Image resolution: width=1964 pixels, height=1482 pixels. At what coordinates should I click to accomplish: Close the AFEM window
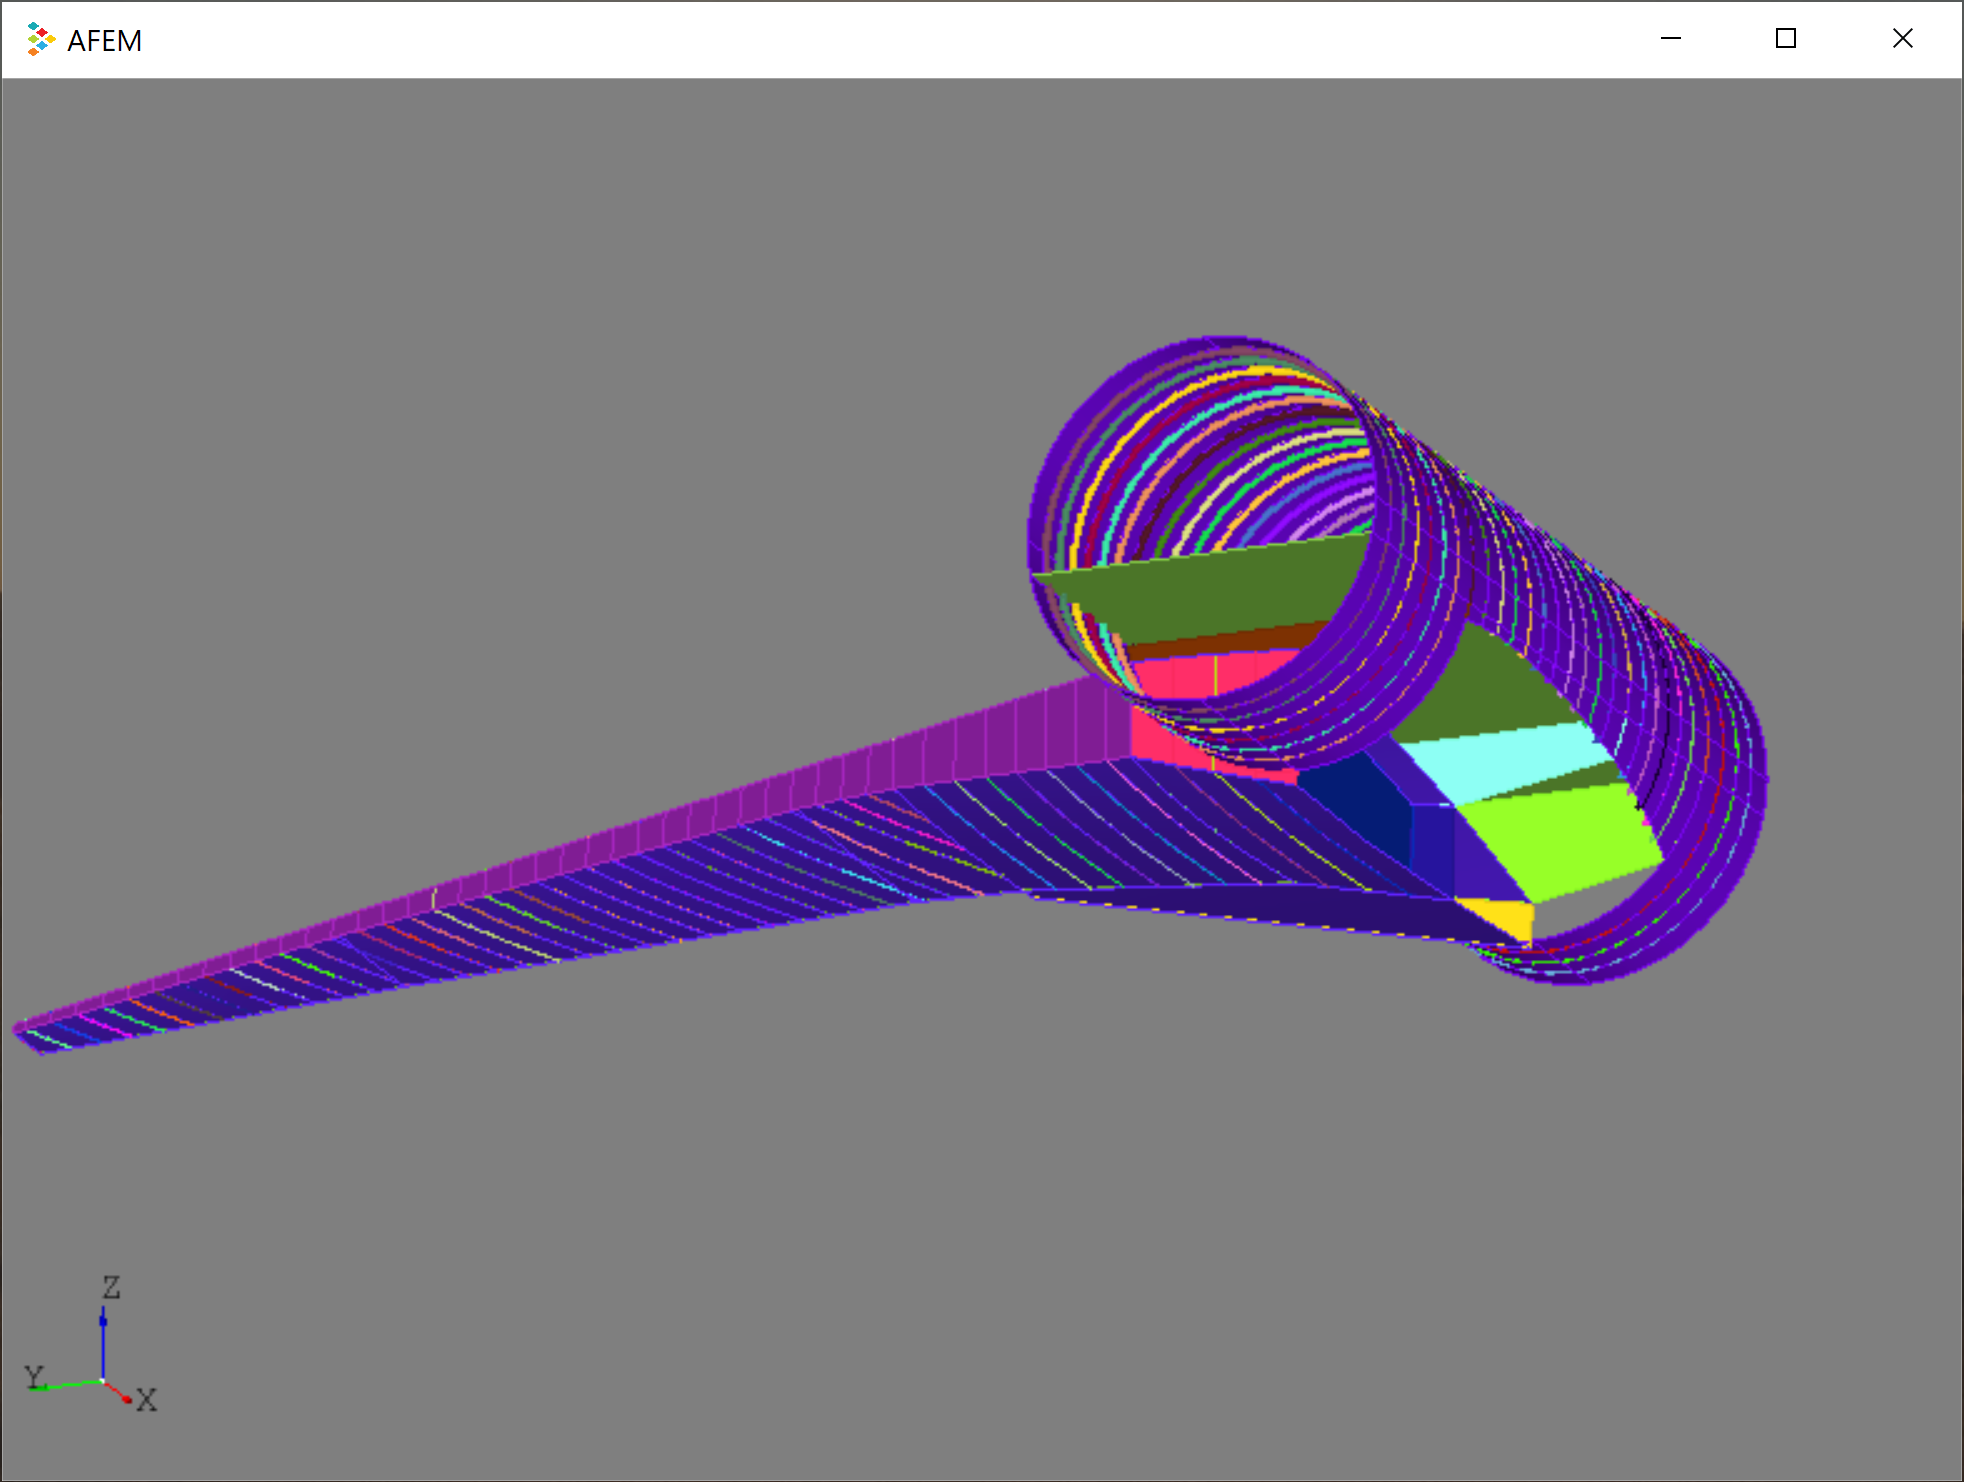pos(1903,39)
